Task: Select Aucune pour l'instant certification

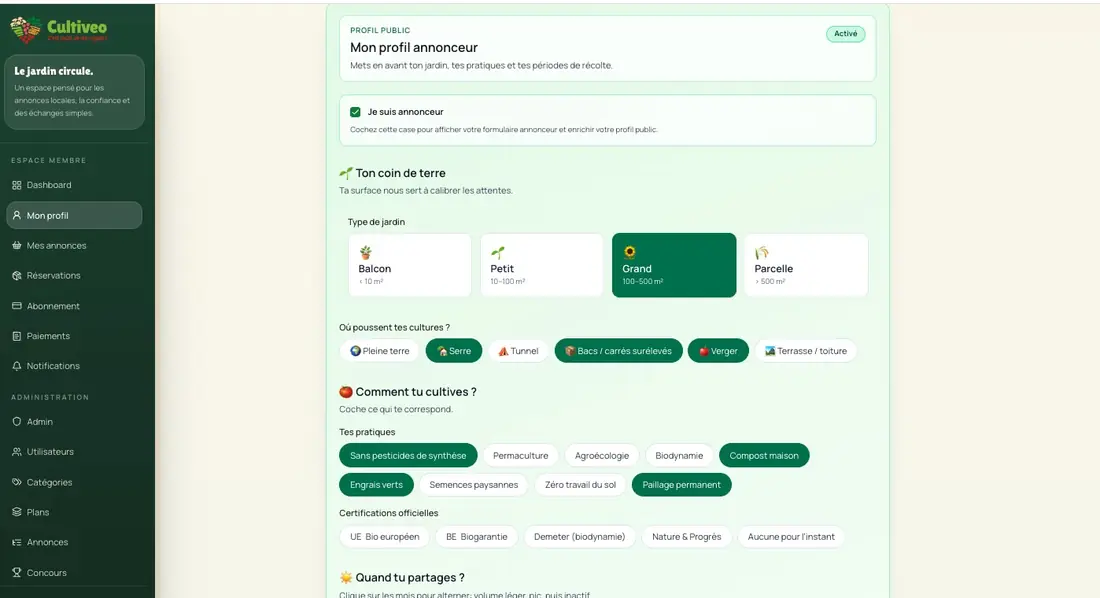Action: click(791, 537)
